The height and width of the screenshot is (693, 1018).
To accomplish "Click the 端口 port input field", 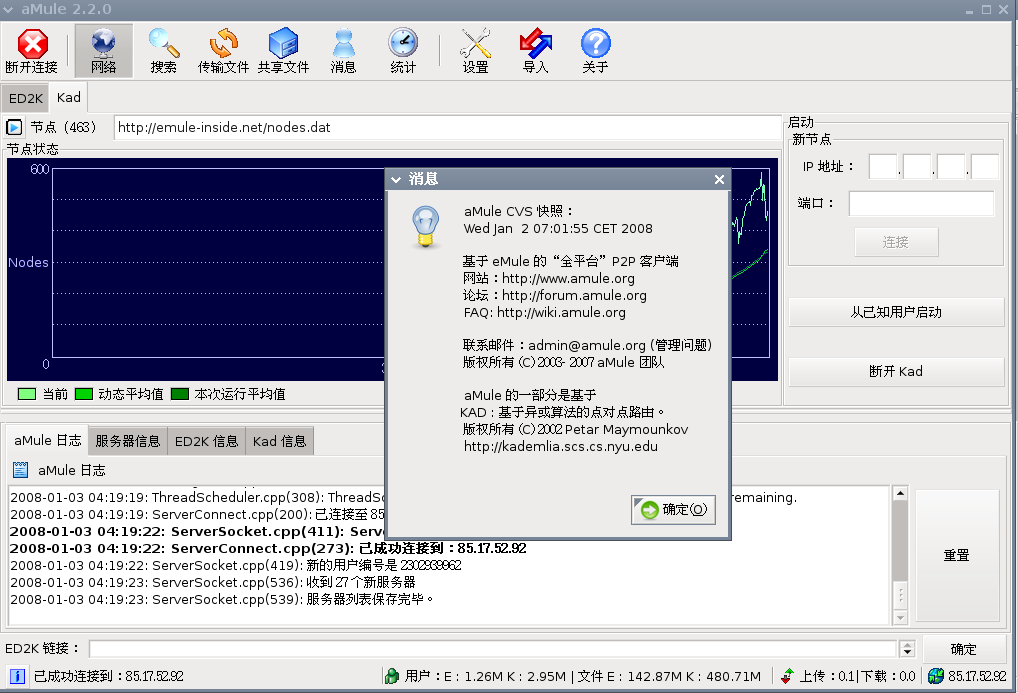I will tap(921, 203).
